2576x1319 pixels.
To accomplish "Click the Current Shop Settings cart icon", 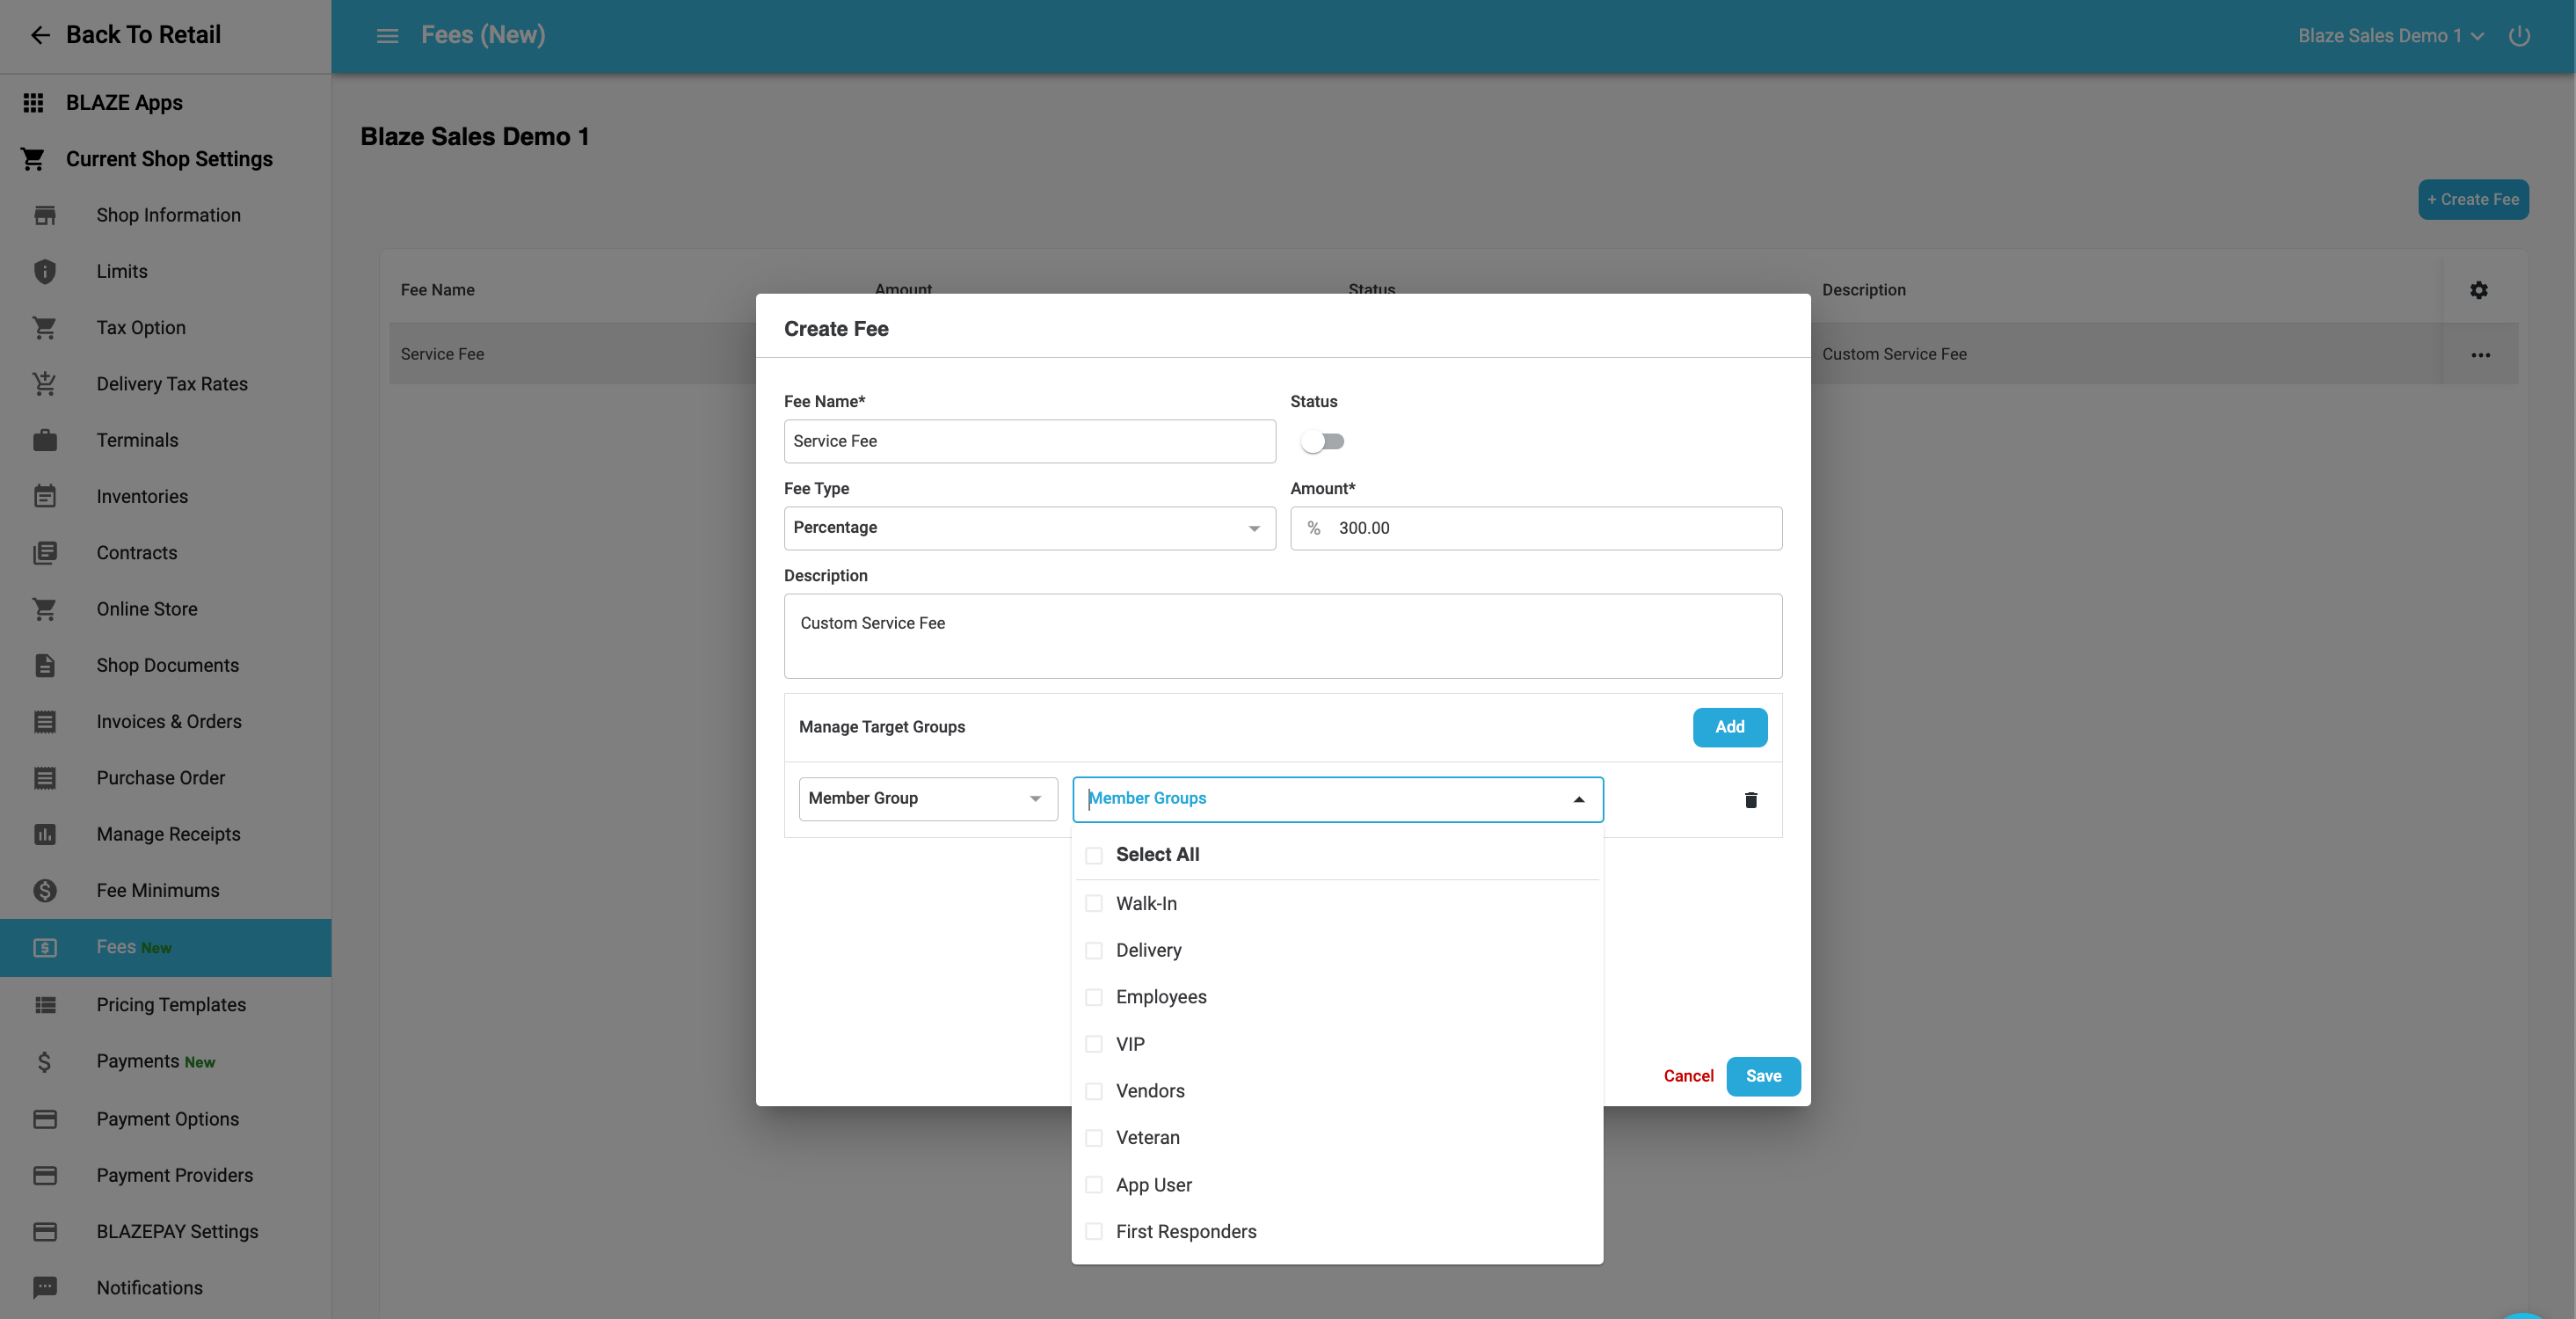I will 33,159.
